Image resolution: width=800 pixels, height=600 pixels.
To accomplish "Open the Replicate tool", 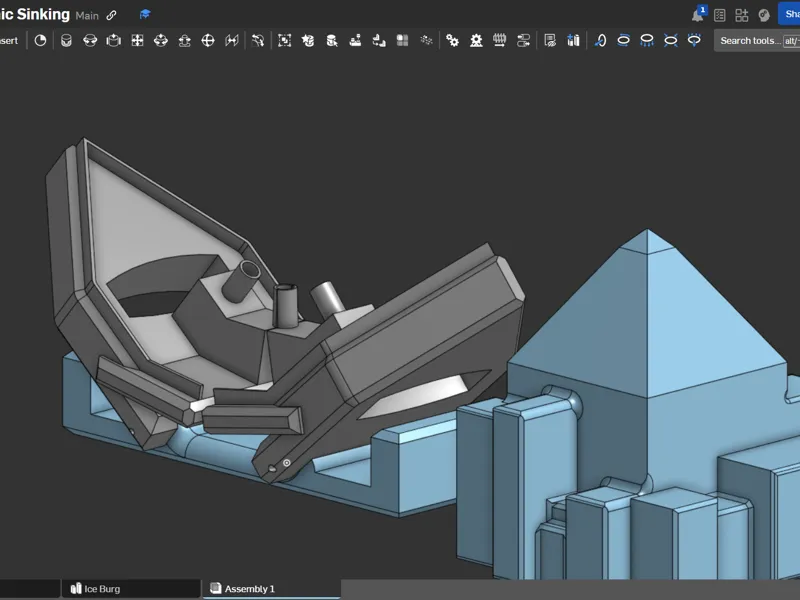I will (x=355, y=40).
